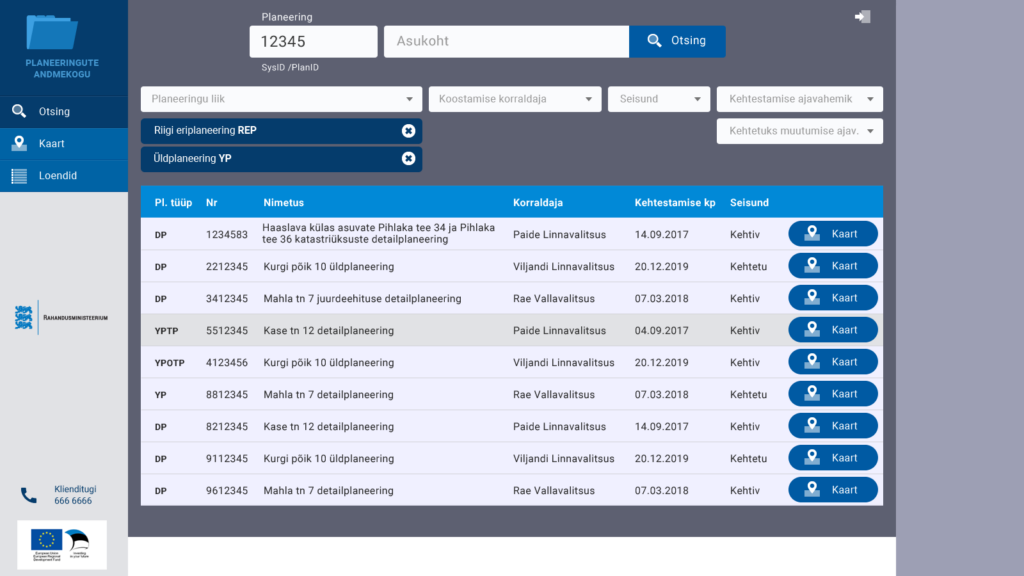The height and width of the screenshot is (576, 1024).
Task: Click plan number 4123456
Action: [x=227, y=362]
